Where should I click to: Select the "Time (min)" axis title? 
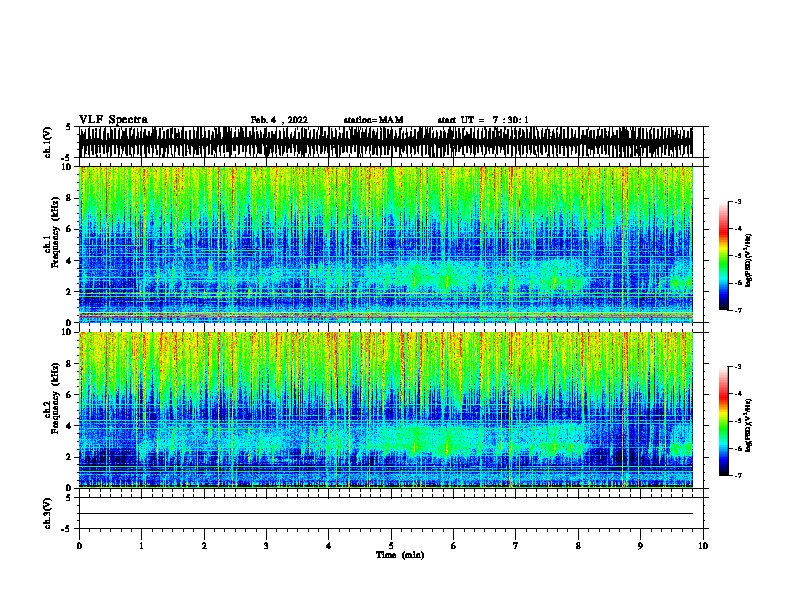(400, 555)
